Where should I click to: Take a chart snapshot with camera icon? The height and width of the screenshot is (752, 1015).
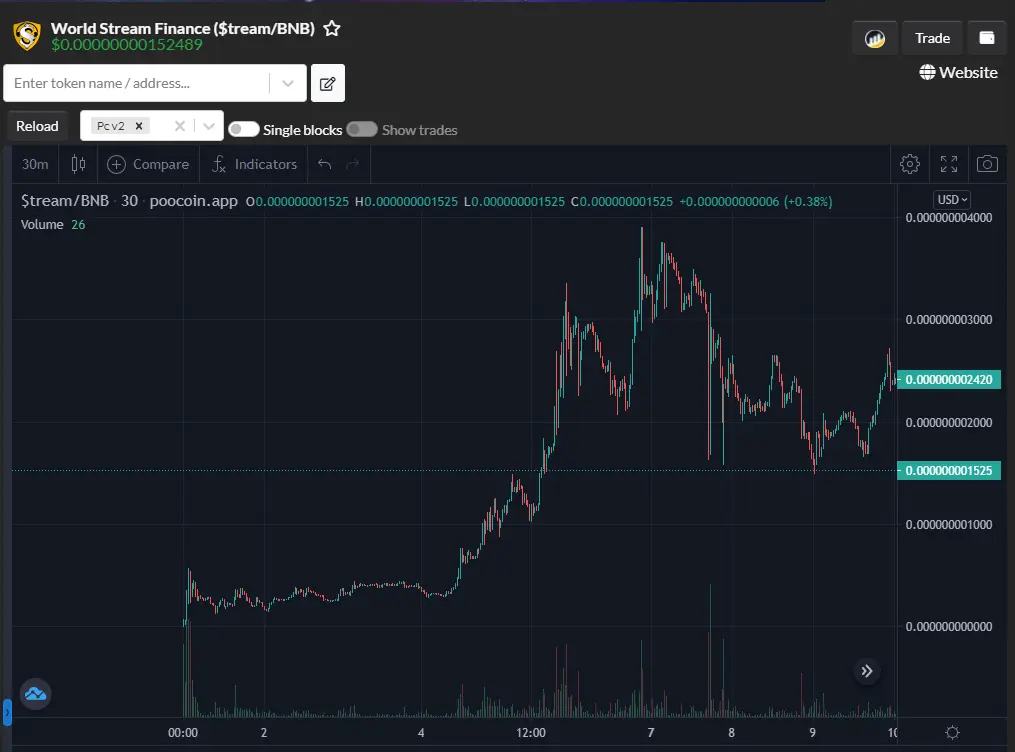click(x=987, y=164)
